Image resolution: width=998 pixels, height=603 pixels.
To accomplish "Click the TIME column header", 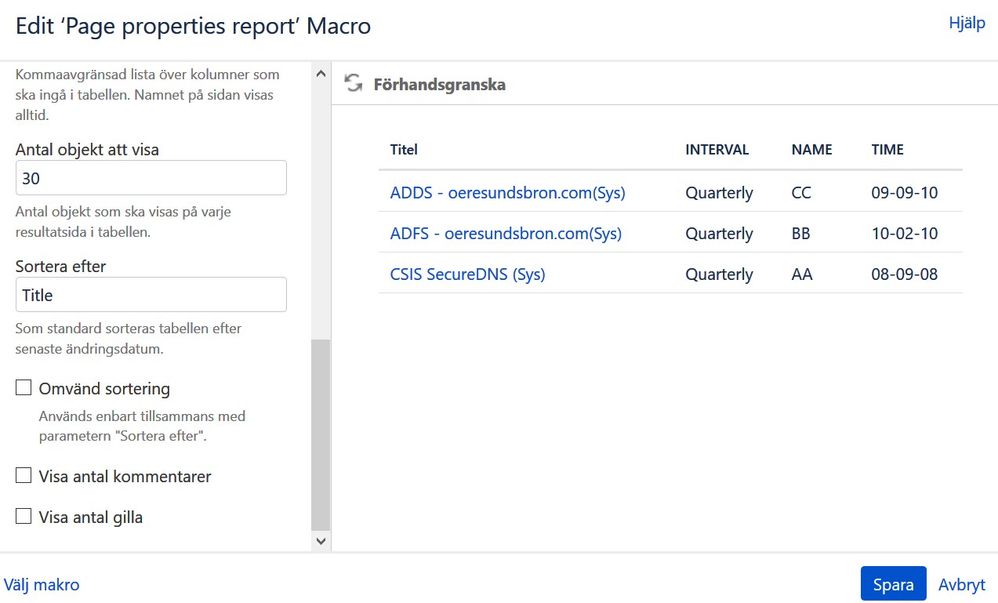I will coord(887,150).
